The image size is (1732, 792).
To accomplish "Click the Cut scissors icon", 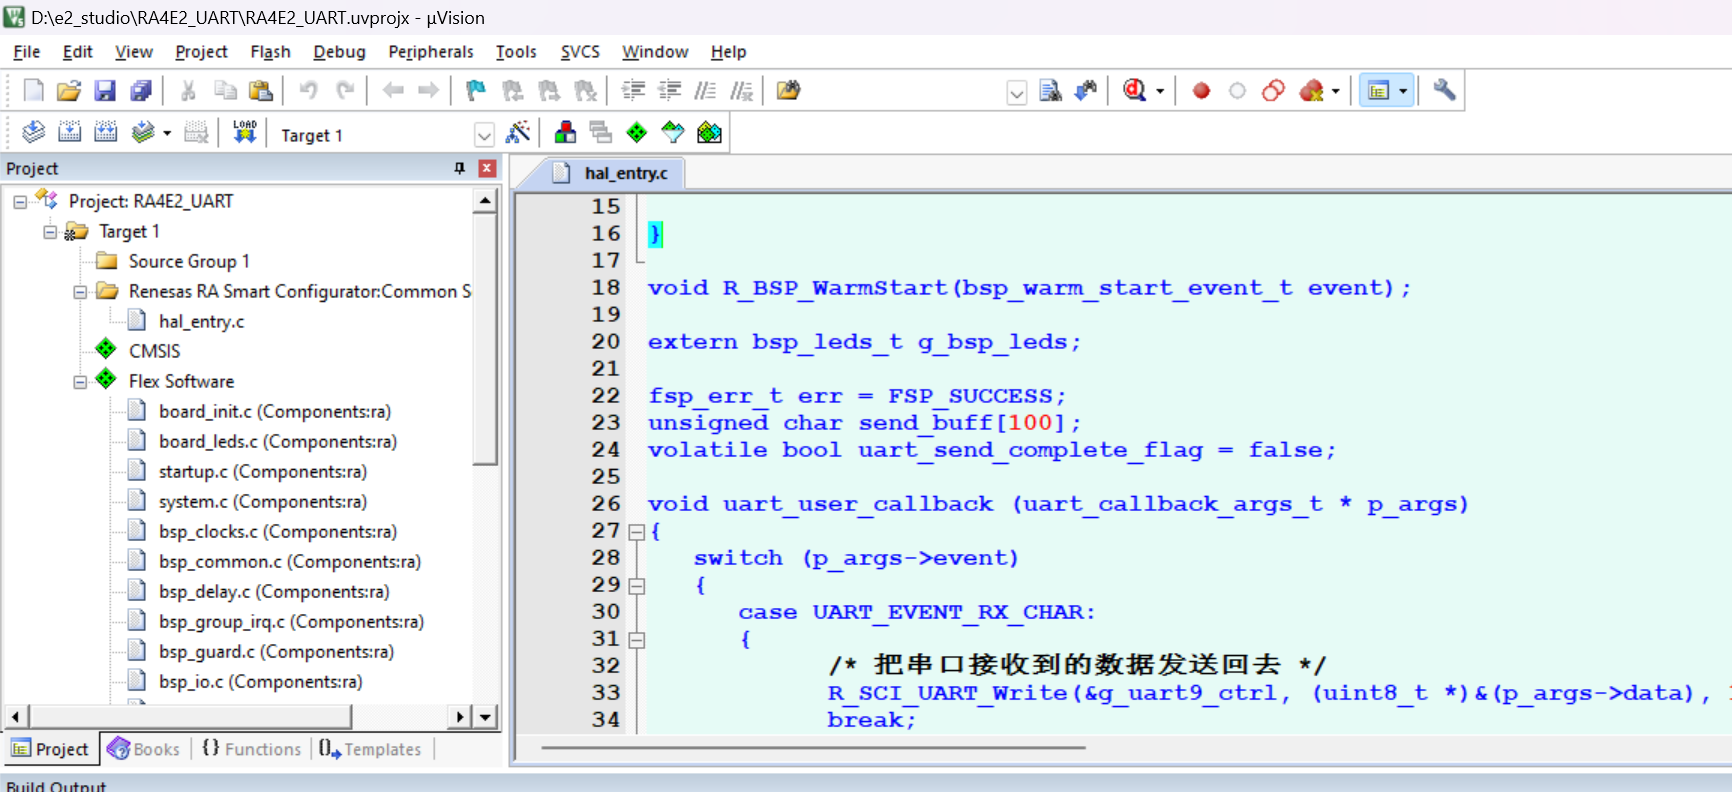I will (x=188, y=91).
